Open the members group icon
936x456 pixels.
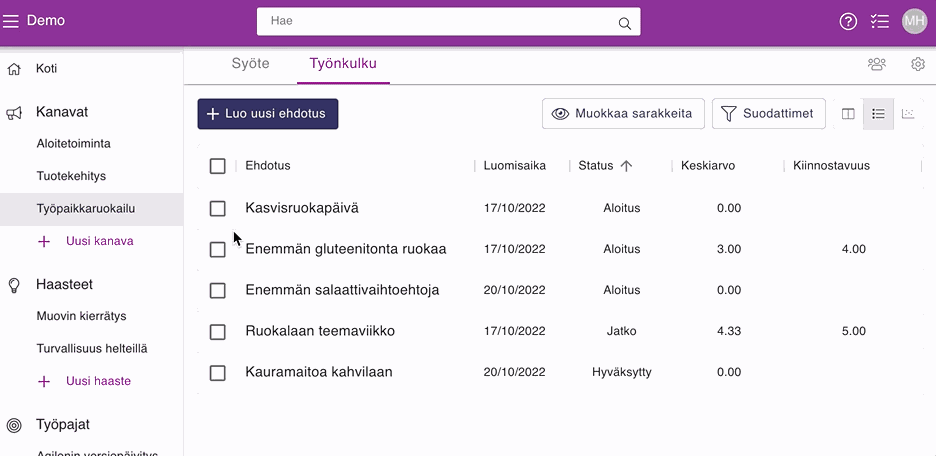(x=876, y=64)
